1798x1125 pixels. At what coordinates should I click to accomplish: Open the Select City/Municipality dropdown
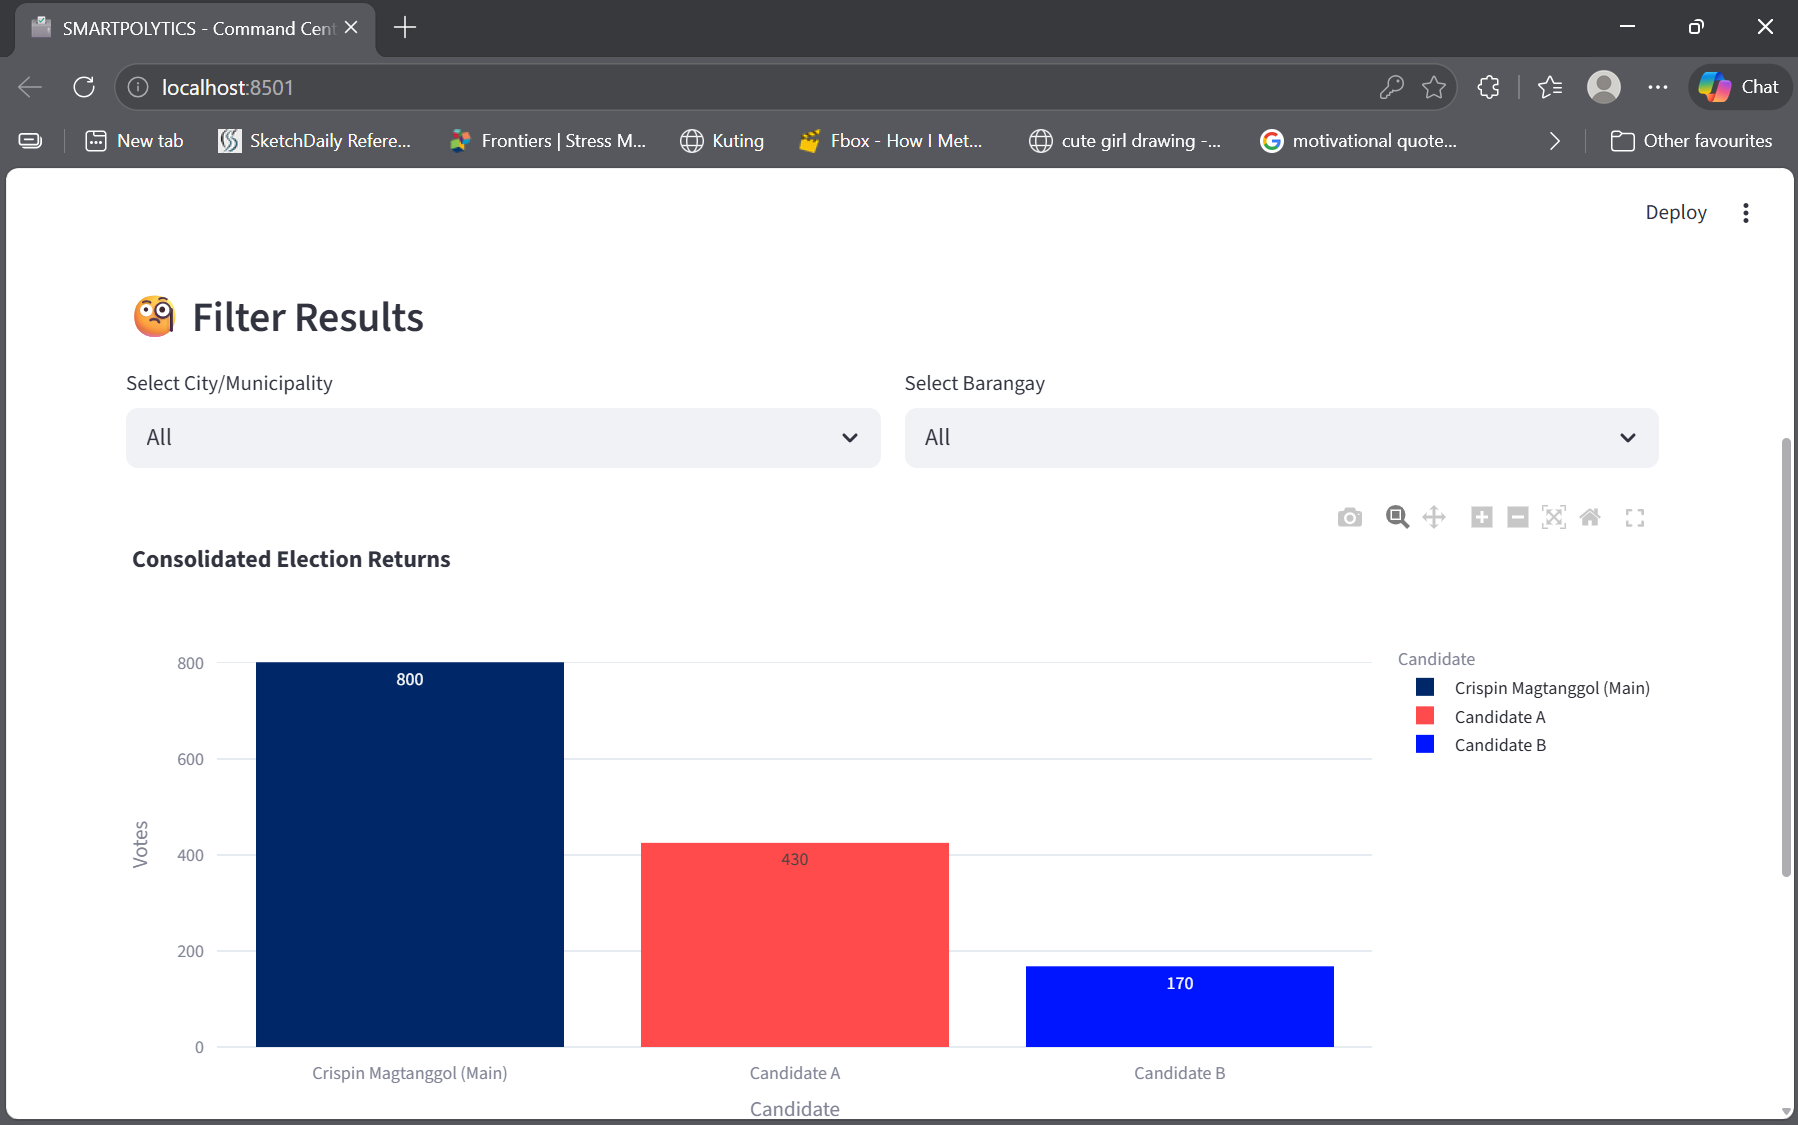[x=502, y=437]
